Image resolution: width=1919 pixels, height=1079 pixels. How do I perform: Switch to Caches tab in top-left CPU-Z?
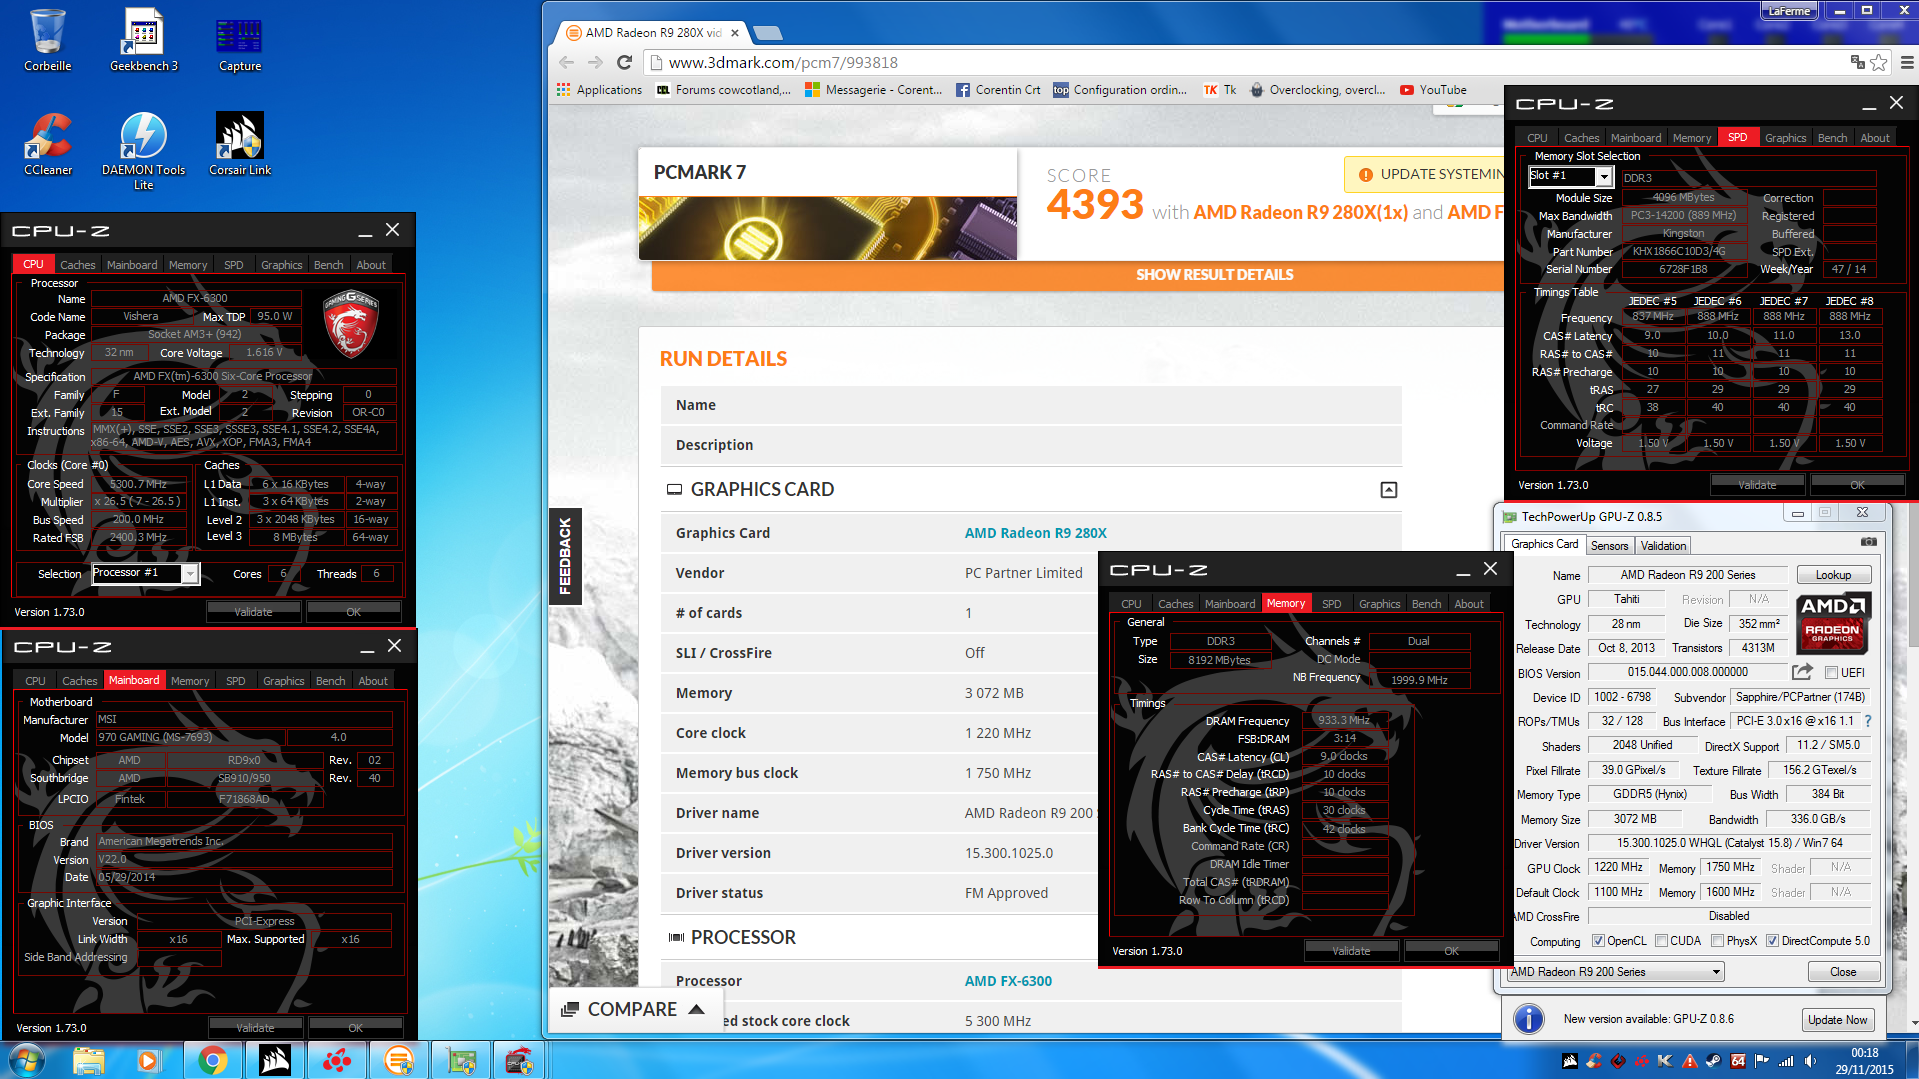click(77, 265)
